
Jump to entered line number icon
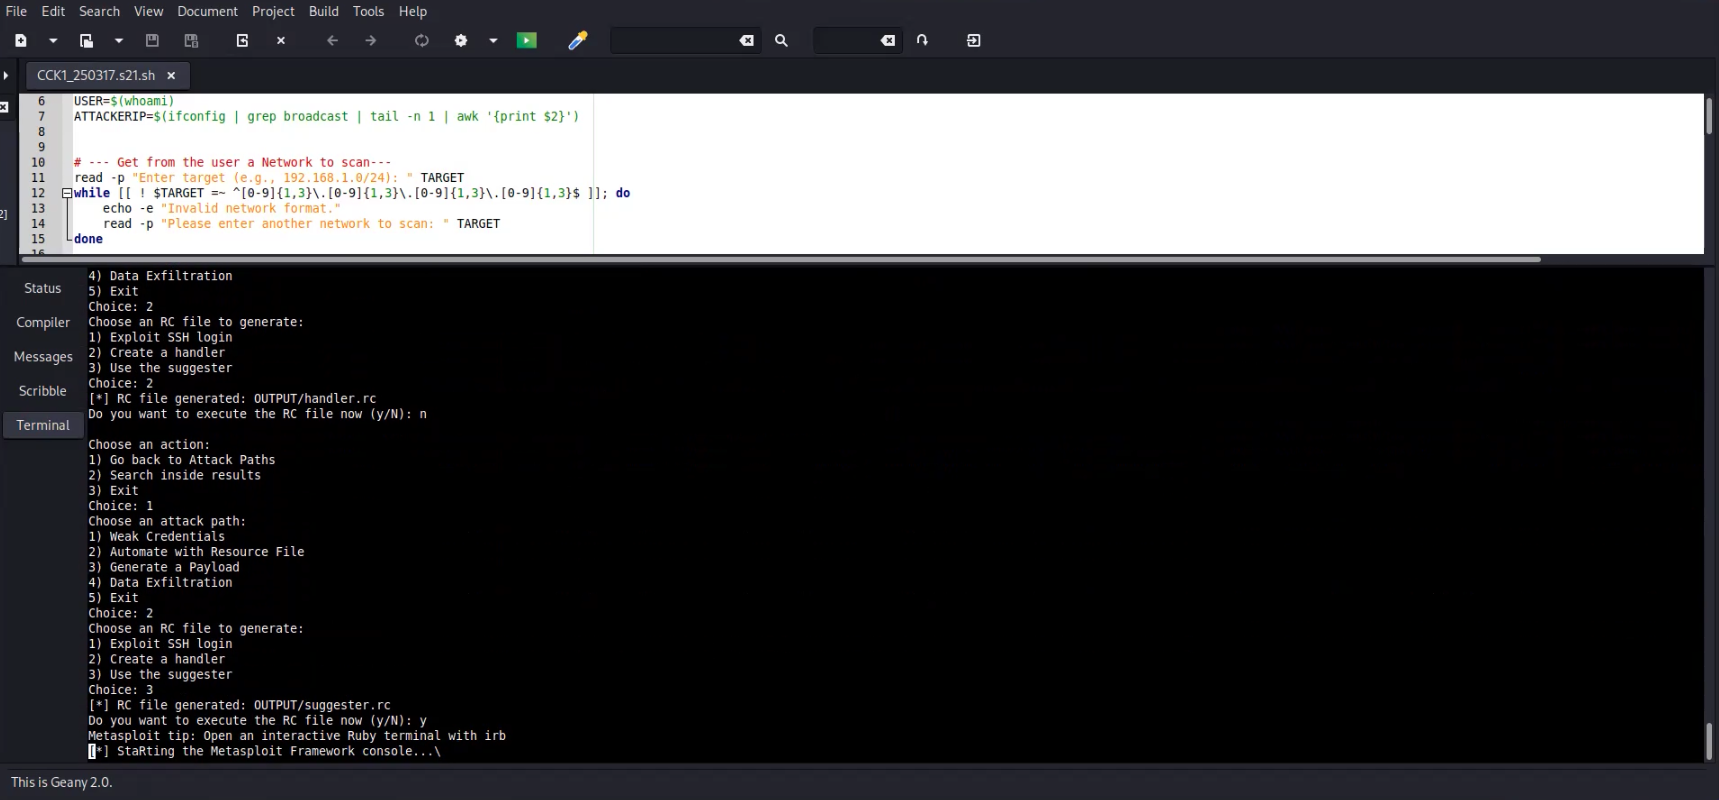(x=922, y=41)
